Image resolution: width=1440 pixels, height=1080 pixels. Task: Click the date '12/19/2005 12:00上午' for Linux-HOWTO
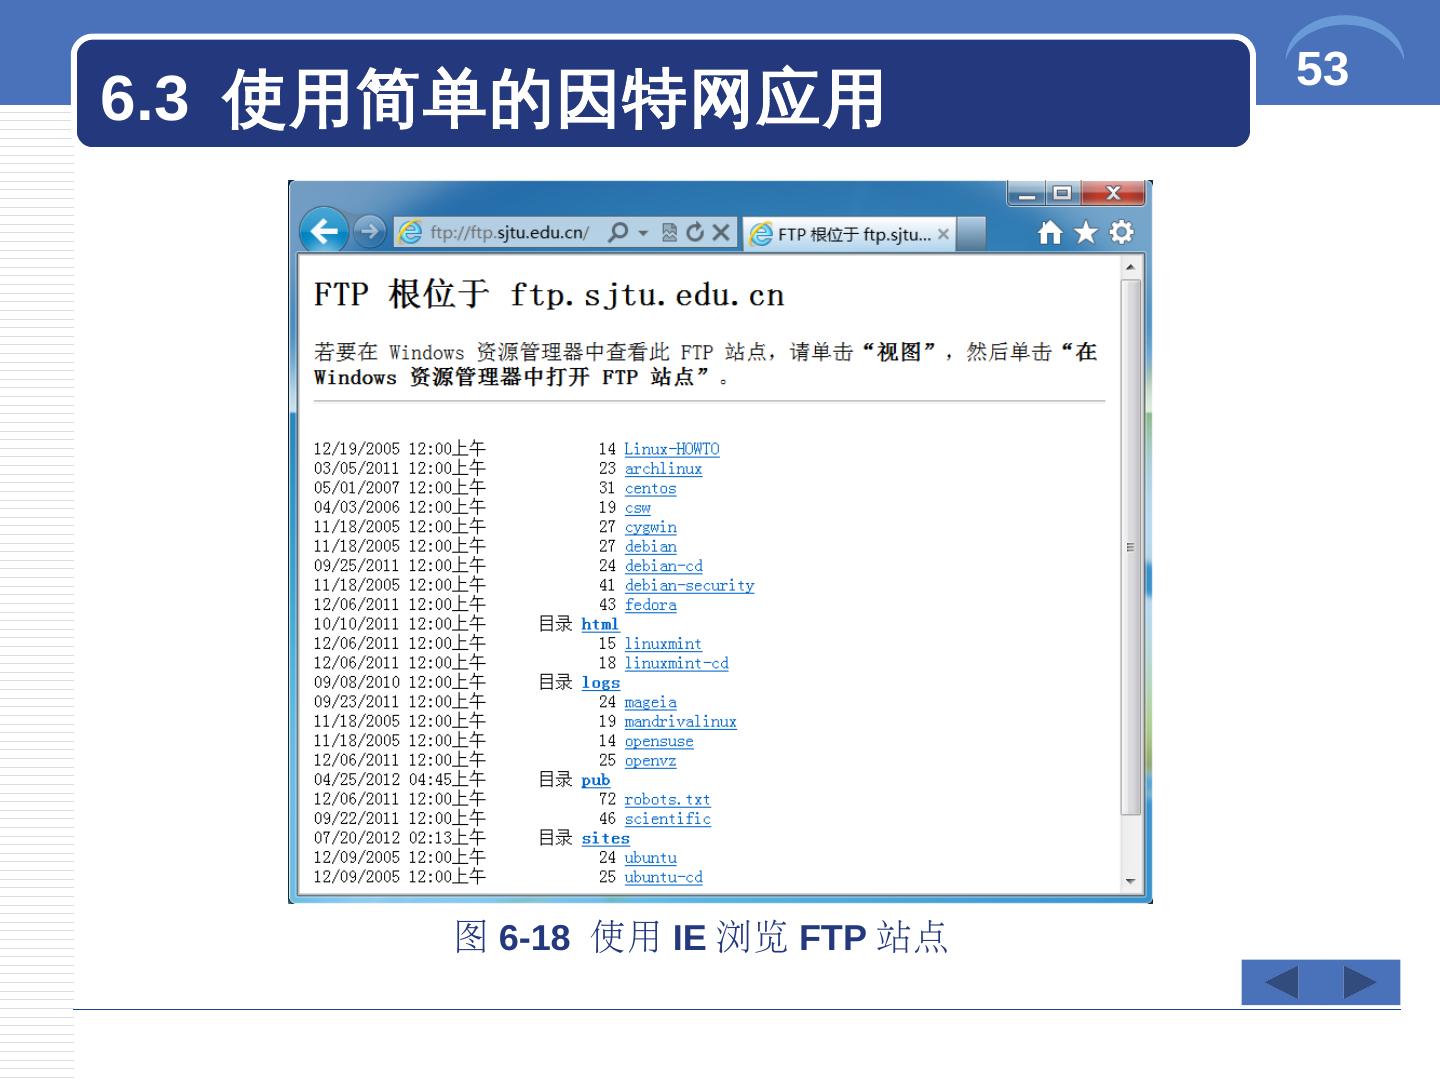pos(399,449)
